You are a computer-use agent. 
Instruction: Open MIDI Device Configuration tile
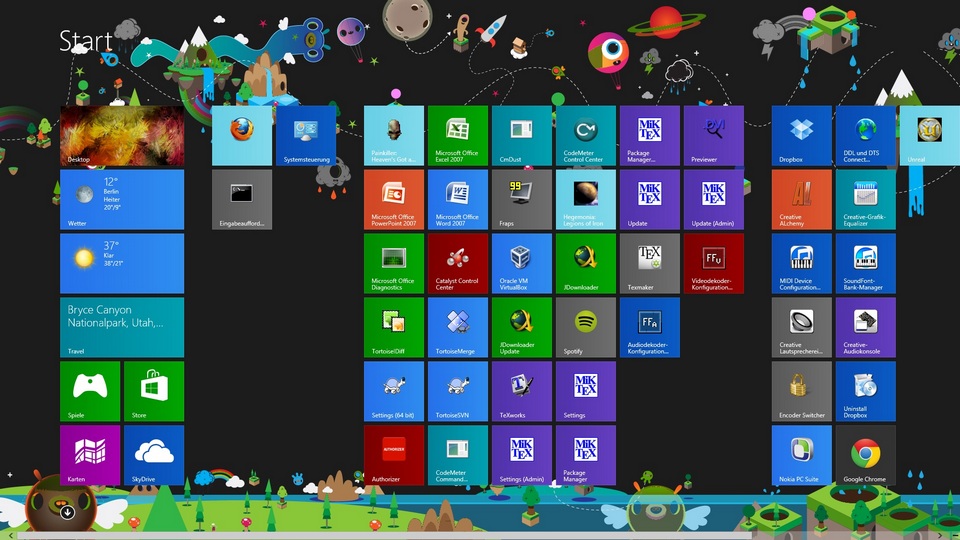coord(801,263)
